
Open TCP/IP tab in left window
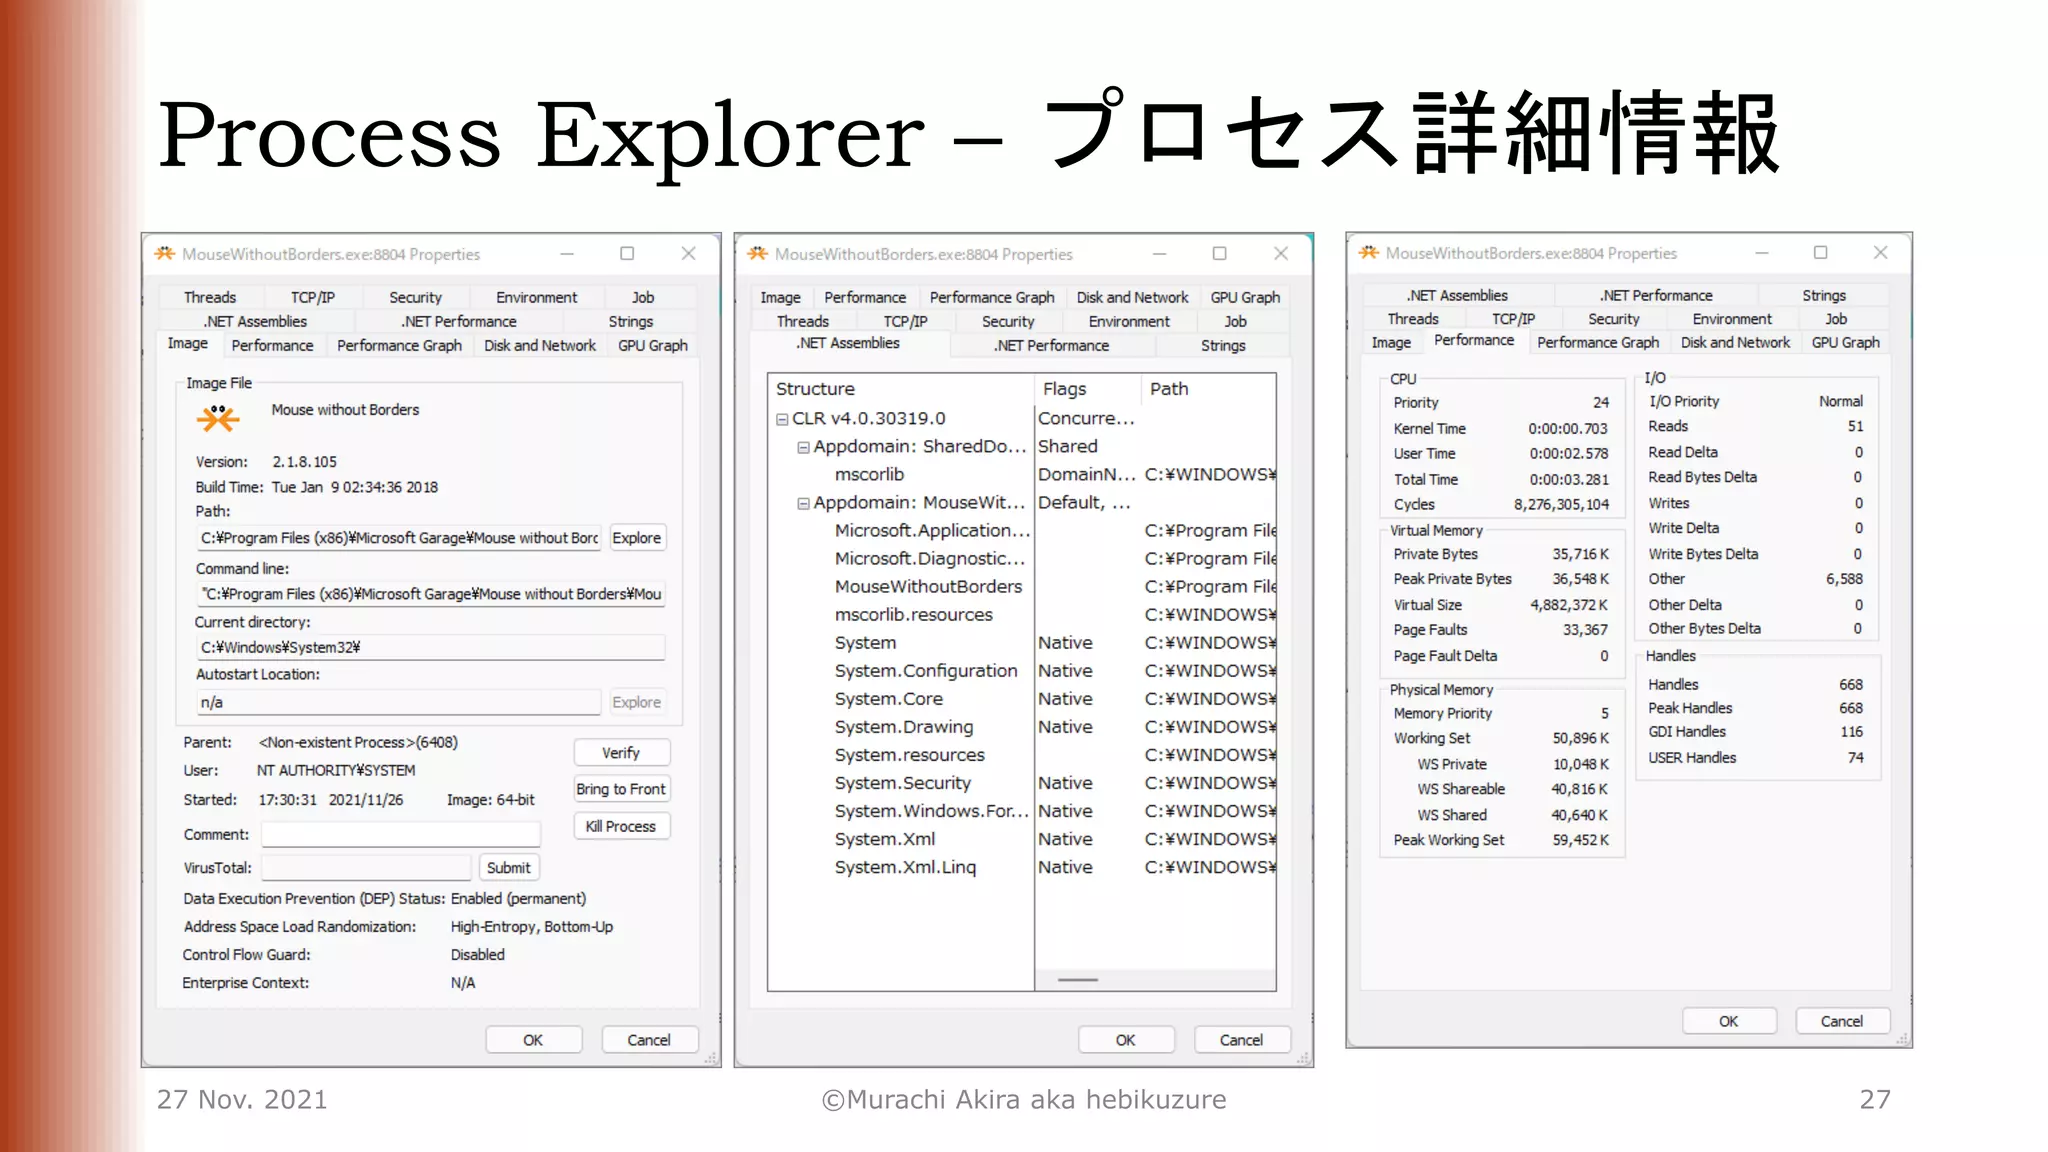pyautogui.click(x=313, y=297)
